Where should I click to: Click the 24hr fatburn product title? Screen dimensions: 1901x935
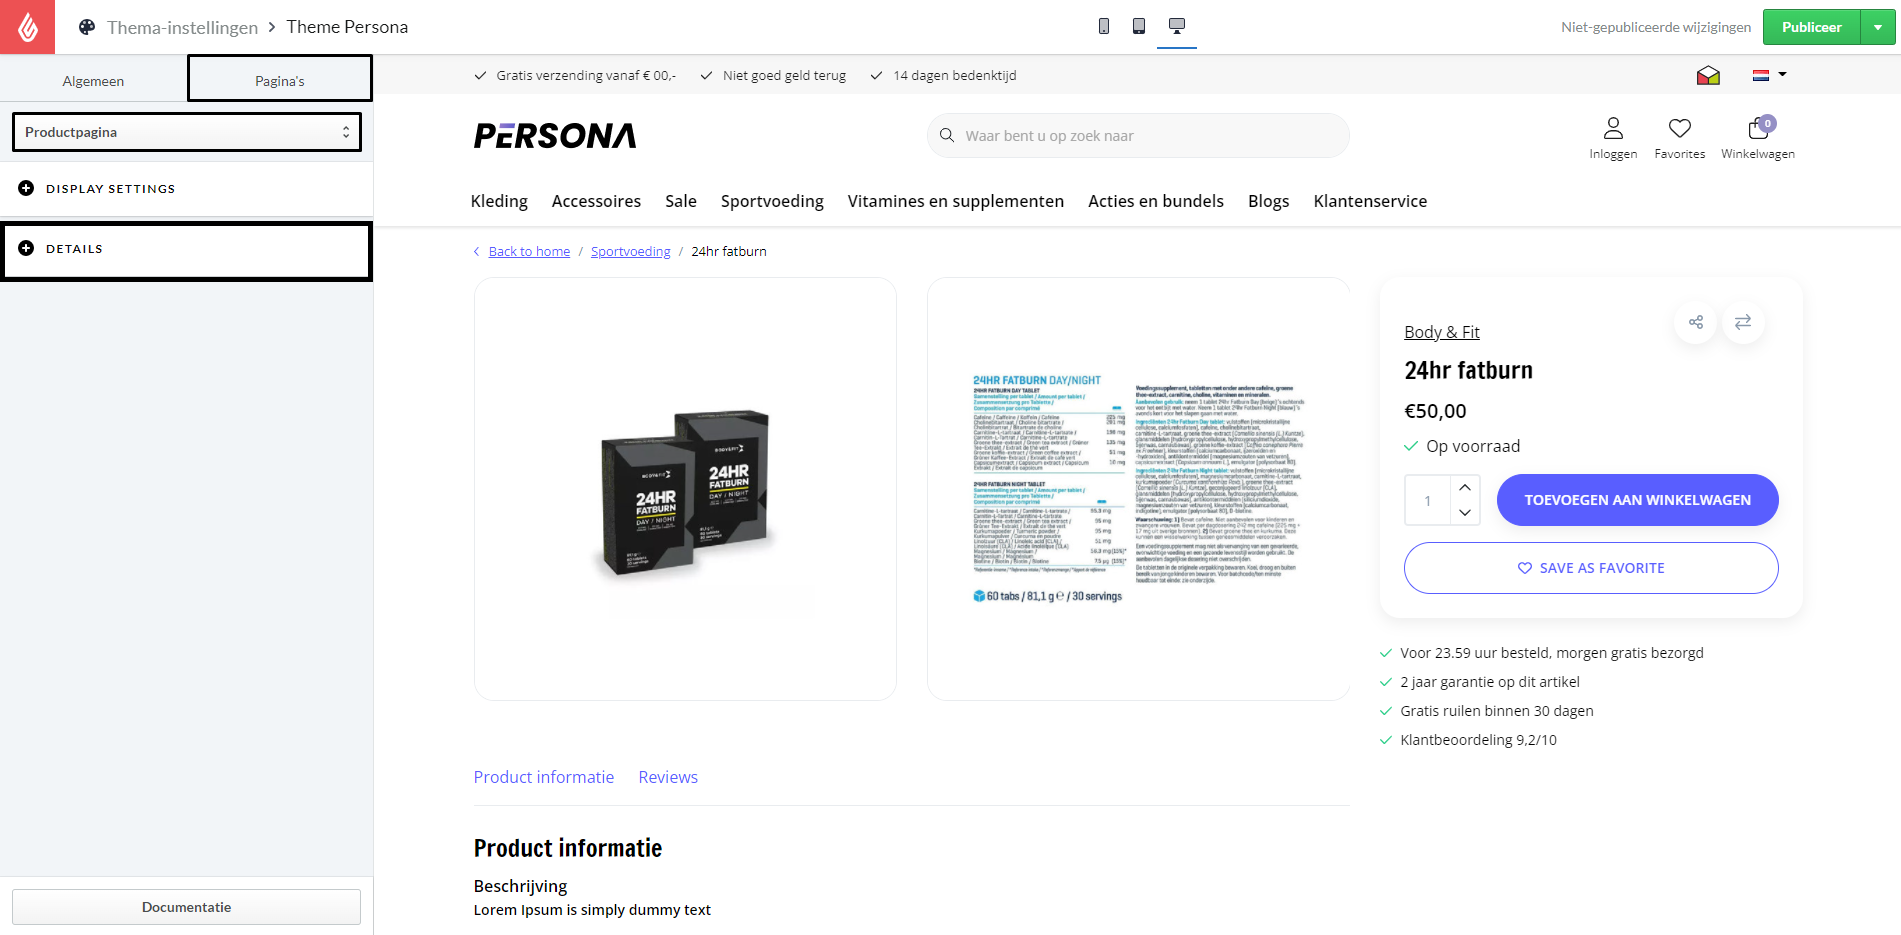point(1468,370)
